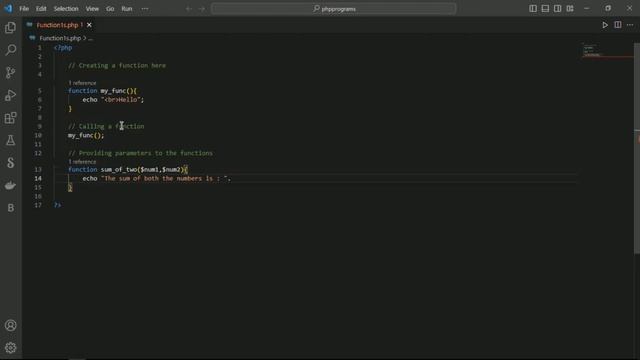Split the editor to the right
640x360 pixels.
coord(618,25)
